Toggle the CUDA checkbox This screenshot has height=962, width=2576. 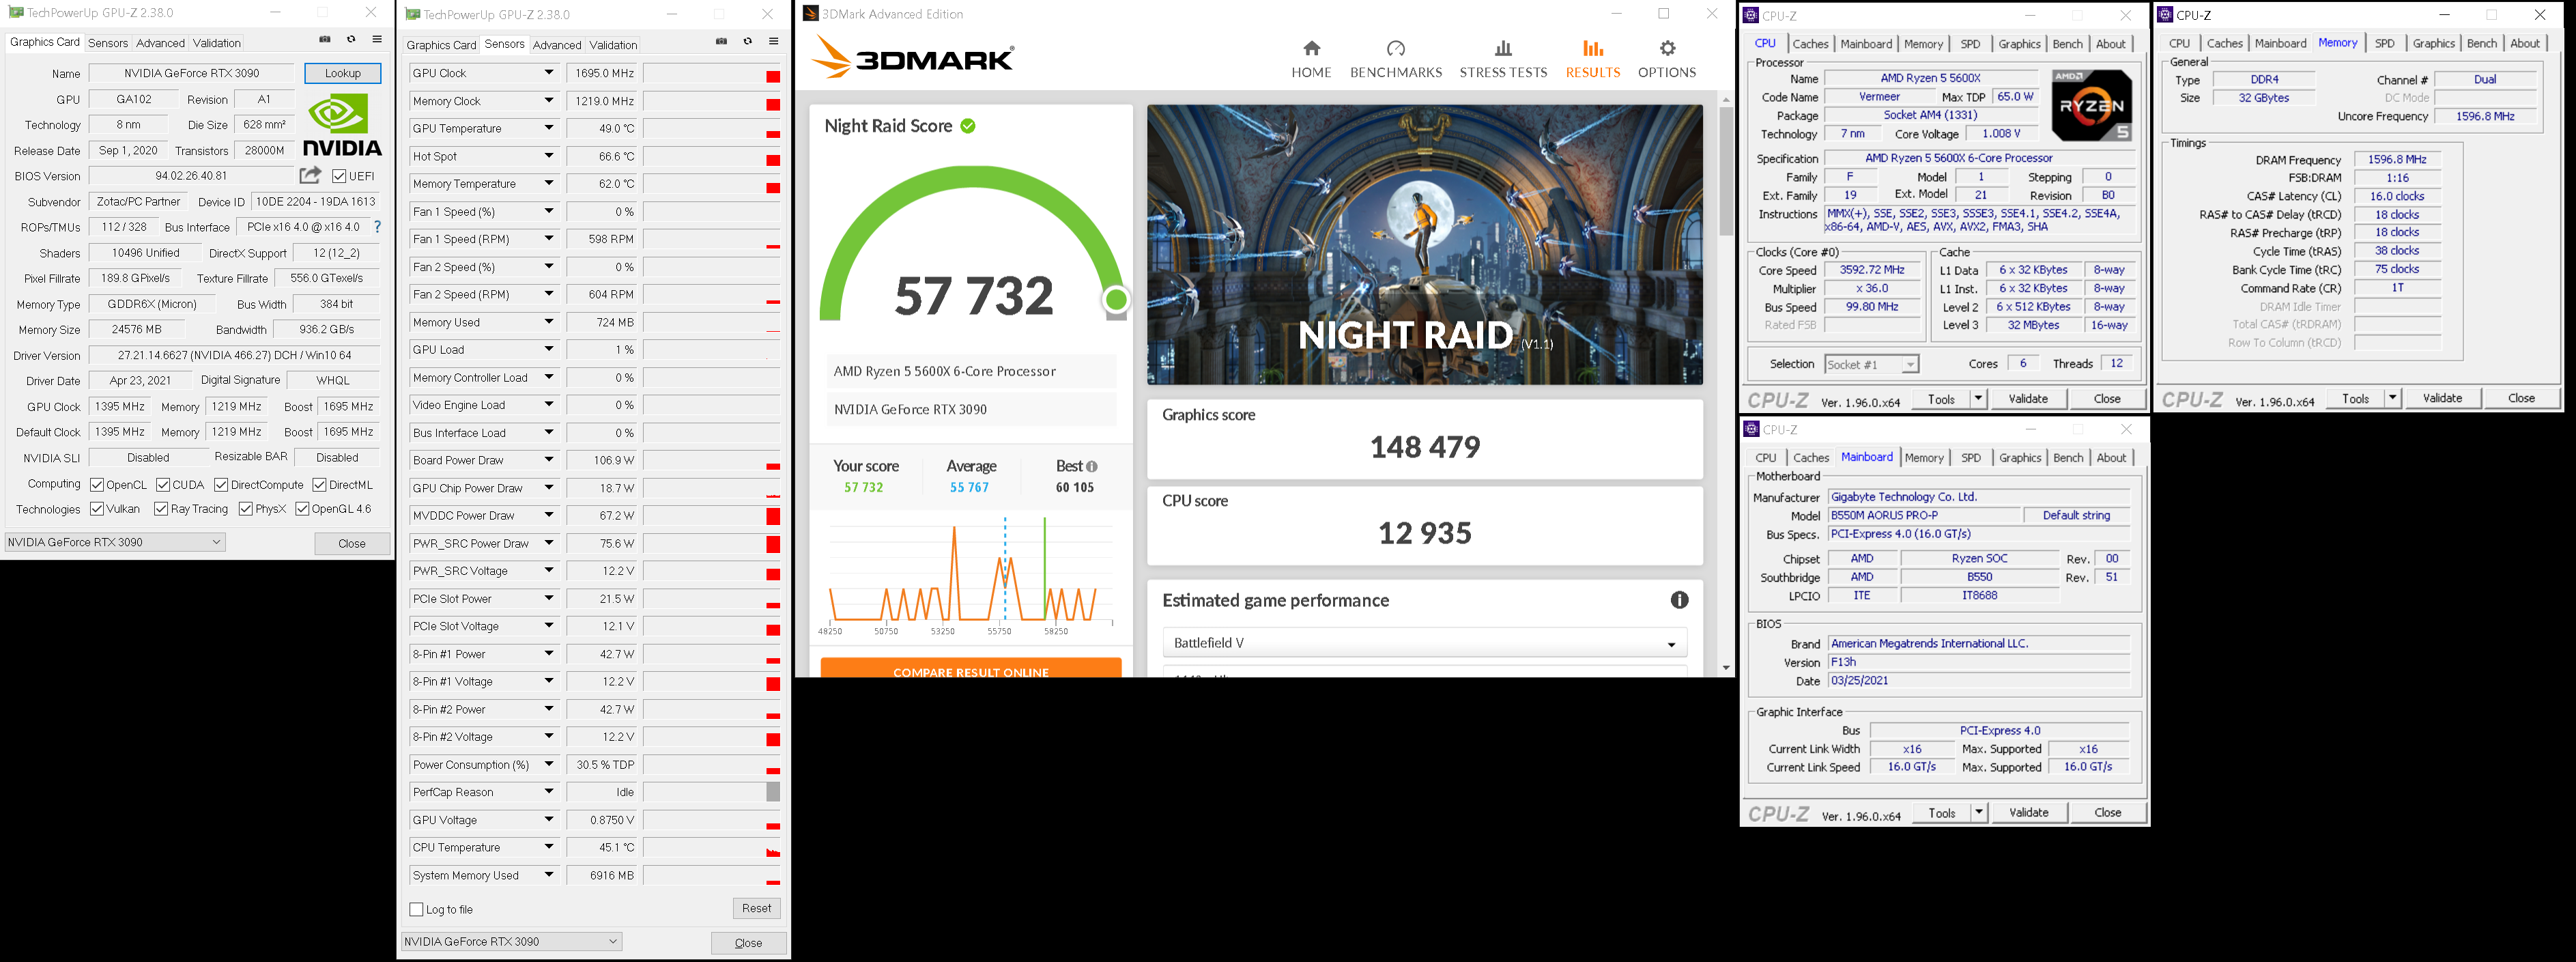pos(163,485)
